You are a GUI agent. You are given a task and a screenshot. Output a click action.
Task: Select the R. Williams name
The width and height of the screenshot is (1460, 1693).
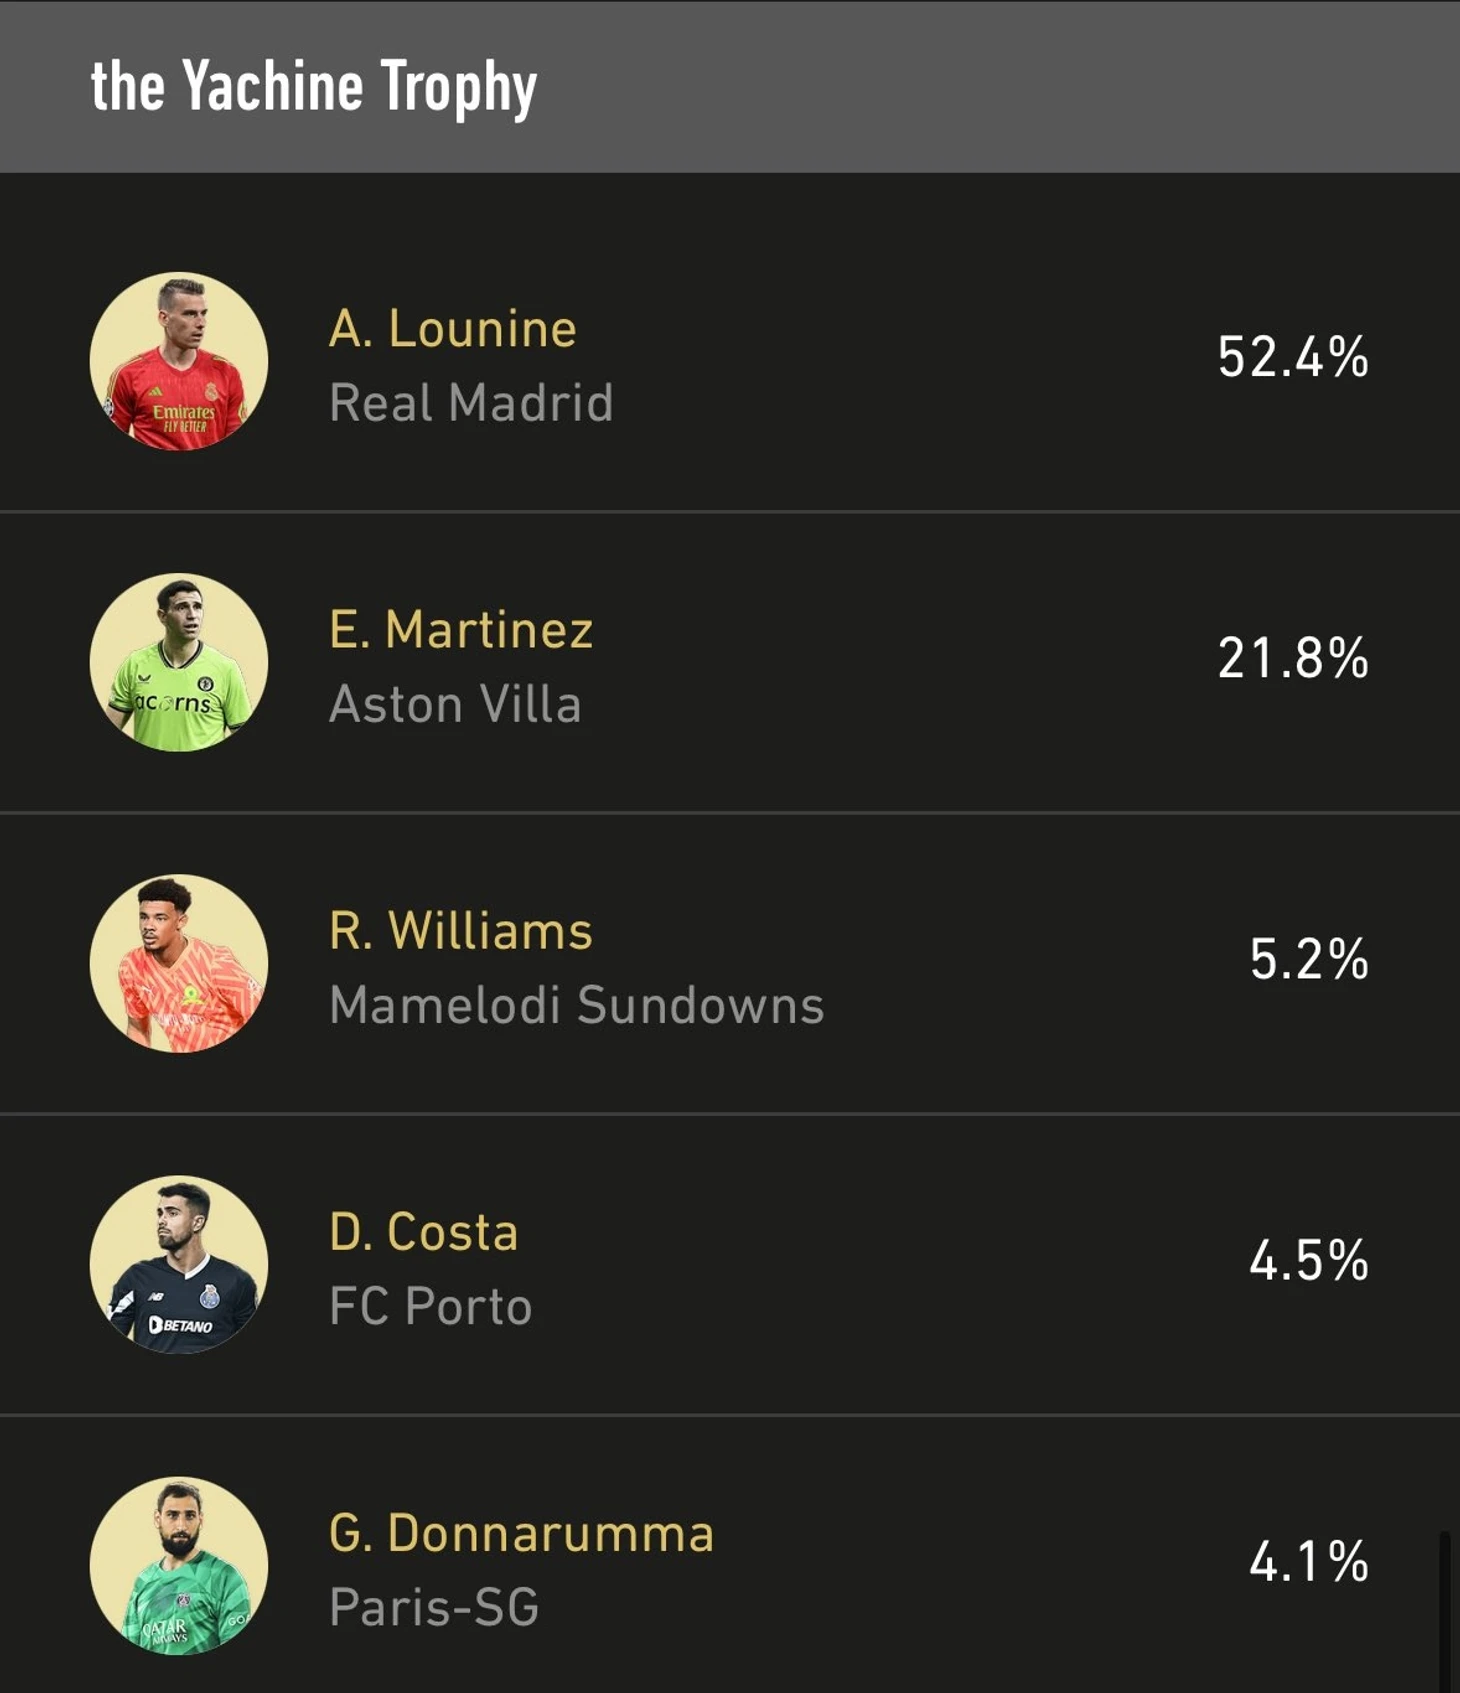[461, 931]
